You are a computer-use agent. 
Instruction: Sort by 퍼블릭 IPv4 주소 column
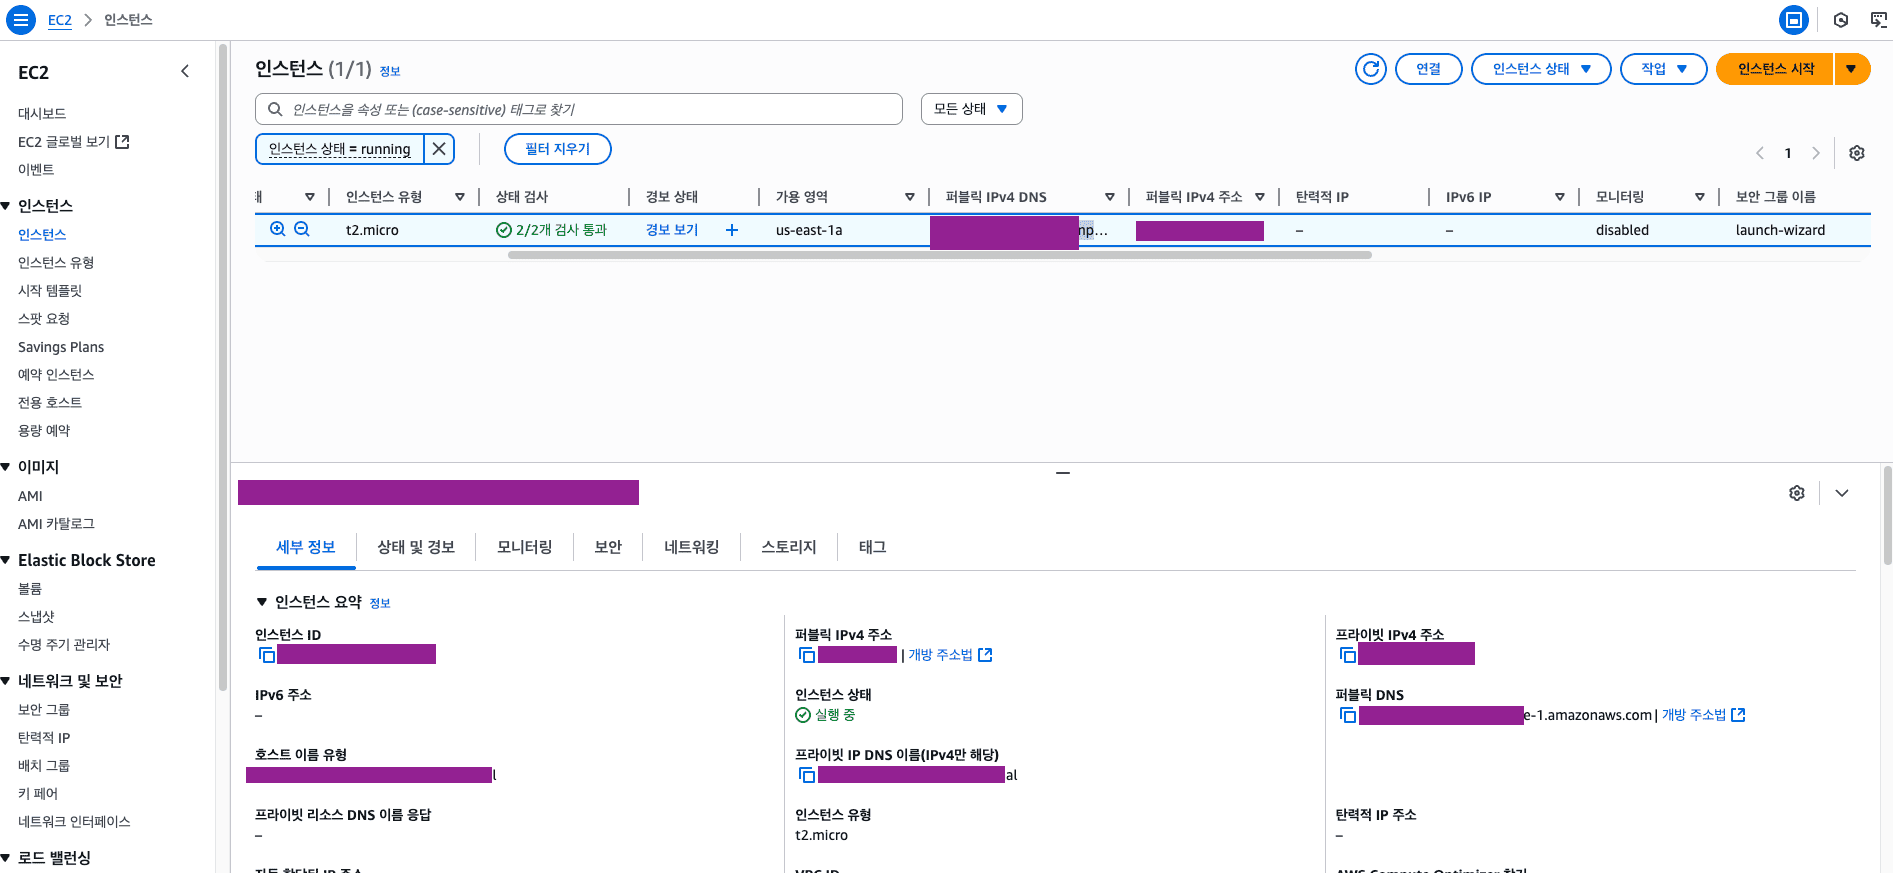[1260, 197]
